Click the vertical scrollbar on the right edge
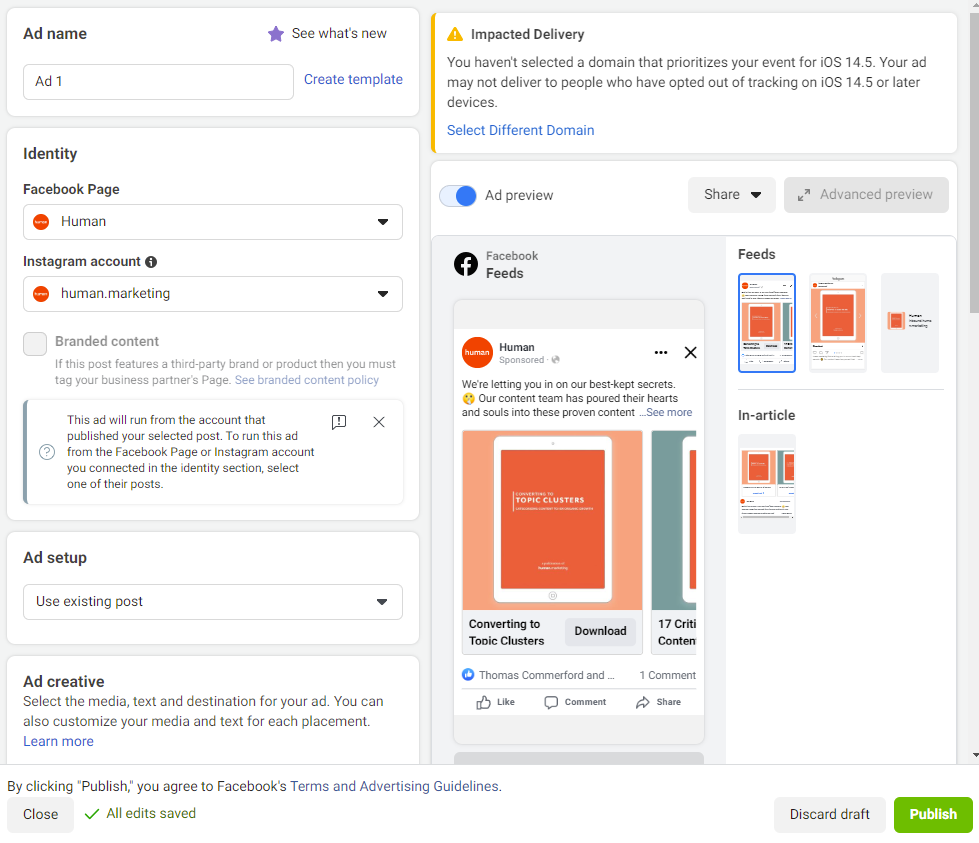The width and height of the screenshot is (979, 843). (975, 162)
